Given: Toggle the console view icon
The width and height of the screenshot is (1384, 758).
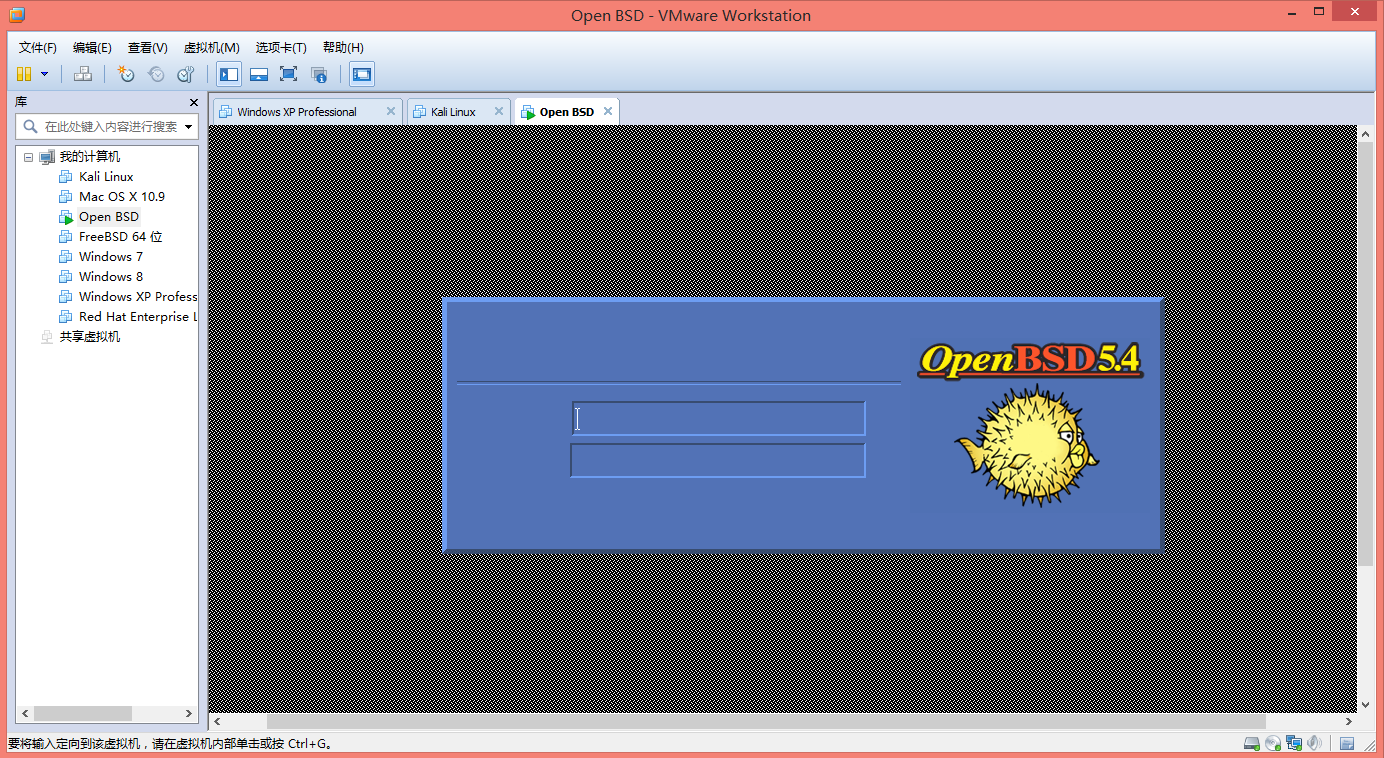Looking at the screenshot, I should 362,74.
